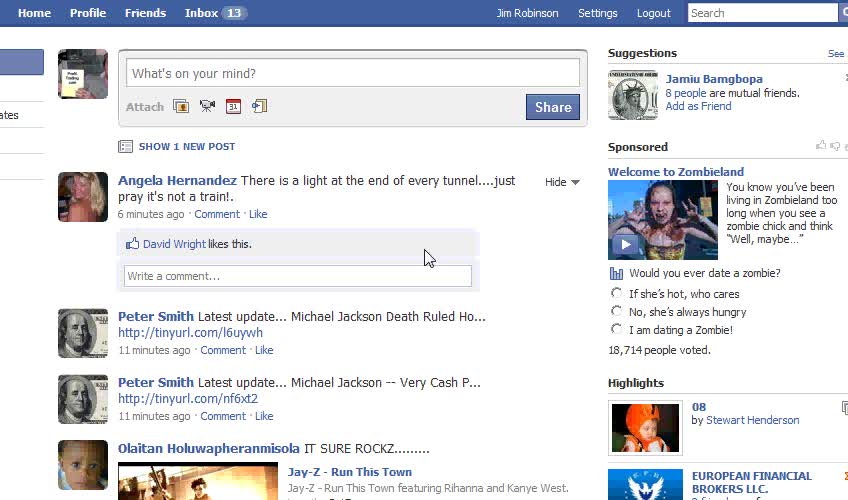Click the '08' highlight photo thumbnail
This screenshot has width=848, height=500.
tap(645, 428)
